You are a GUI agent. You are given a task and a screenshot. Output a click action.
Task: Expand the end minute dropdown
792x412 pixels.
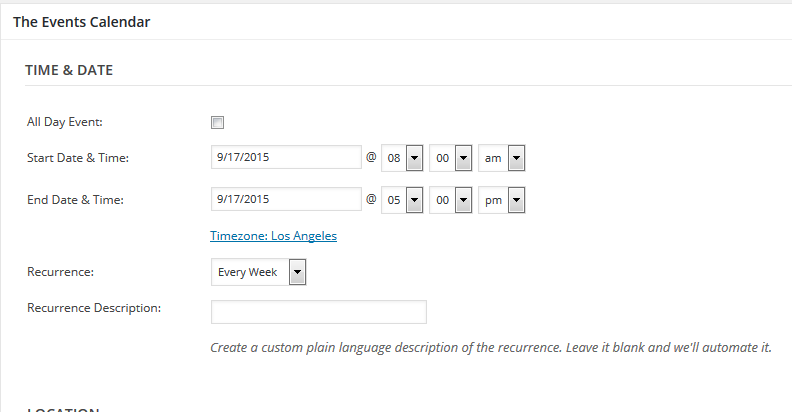(x=450, y=200)
